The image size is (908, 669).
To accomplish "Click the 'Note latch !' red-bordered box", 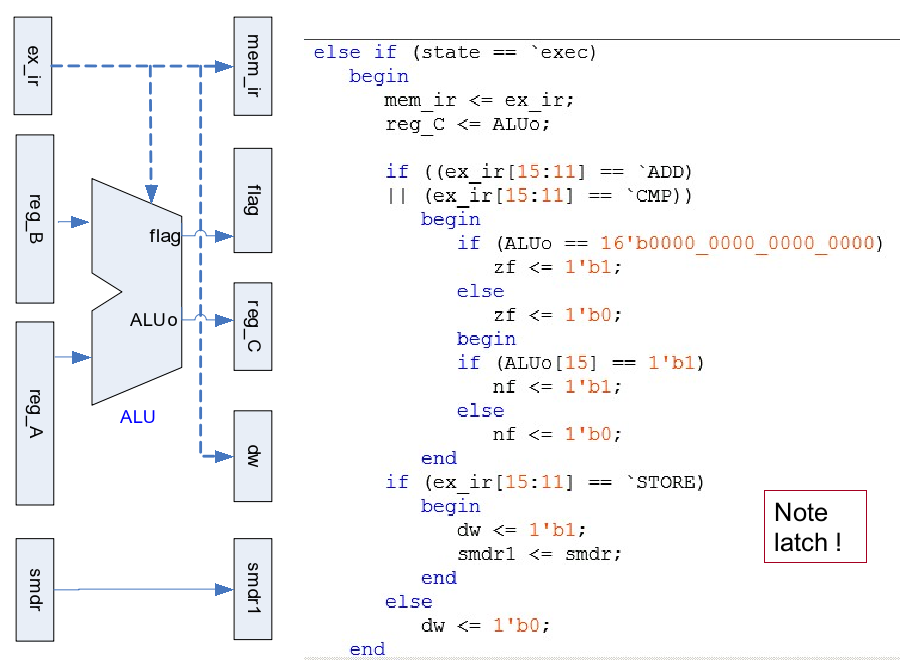I will click(814, 527).
